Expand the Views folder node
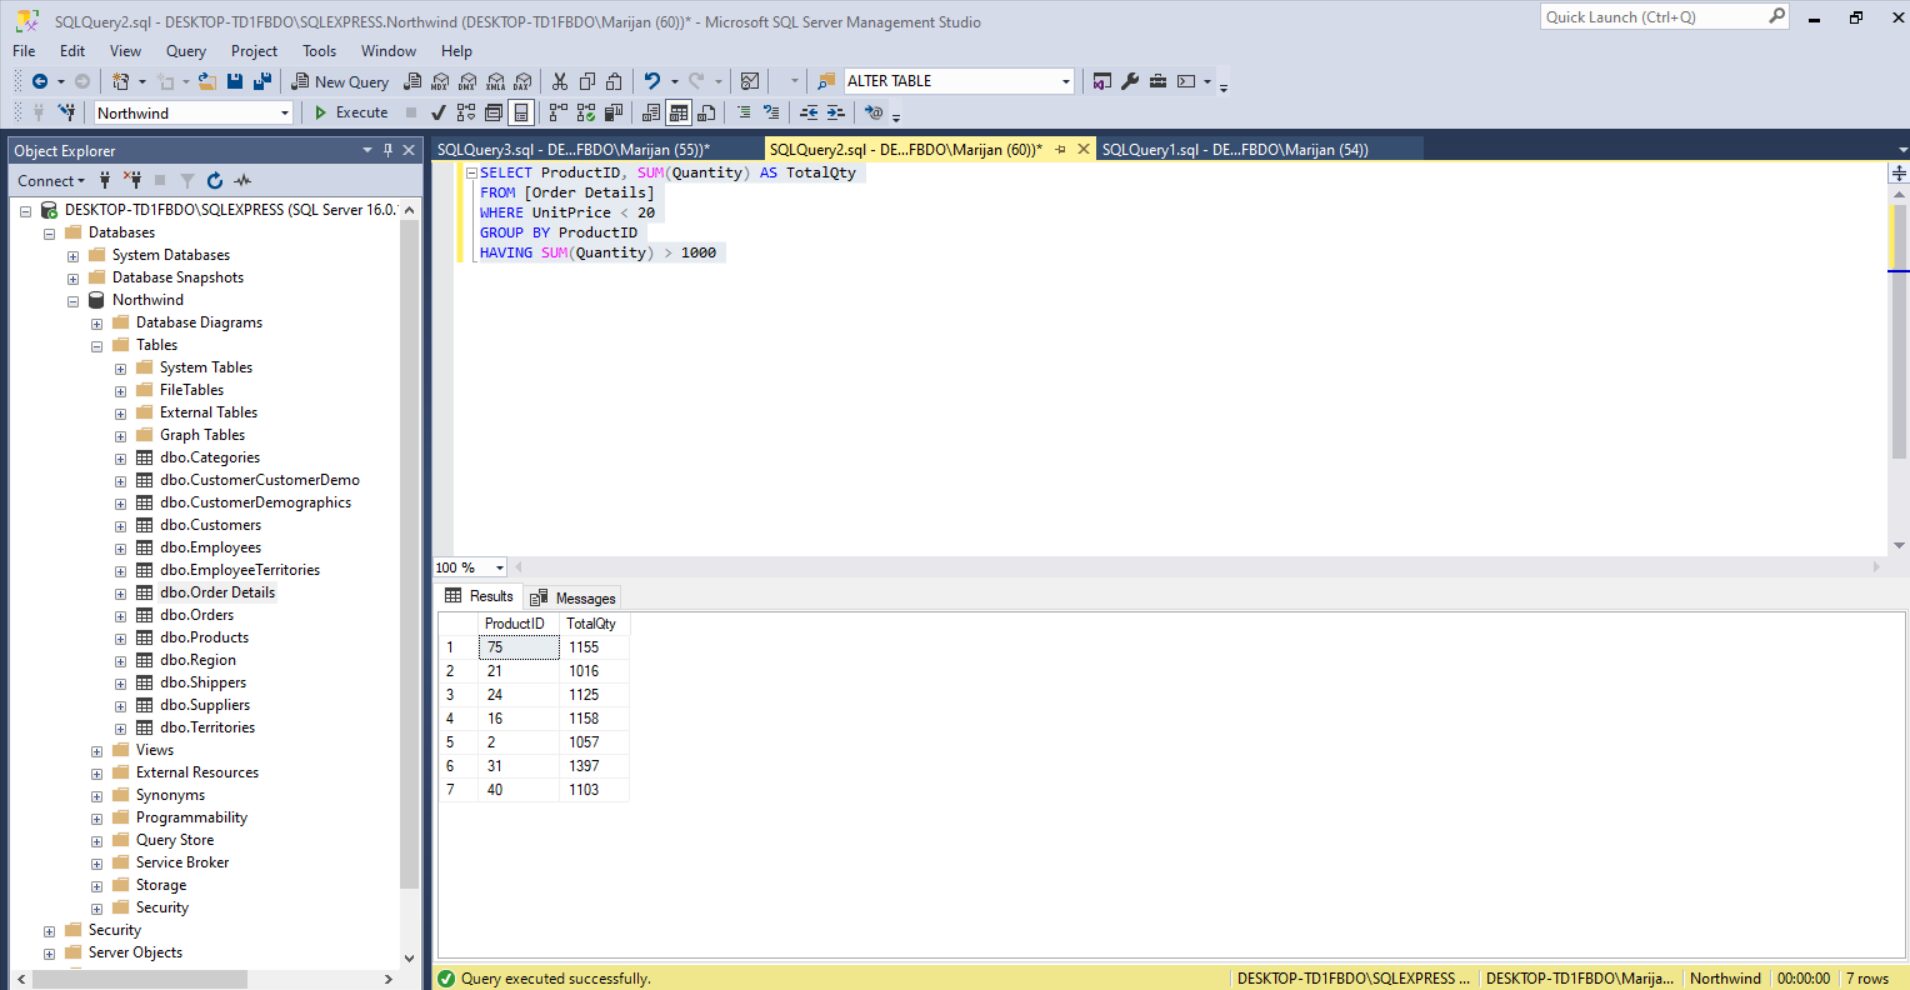Image resolution: width=1910 pixels, height=990 pixels. 97,751
